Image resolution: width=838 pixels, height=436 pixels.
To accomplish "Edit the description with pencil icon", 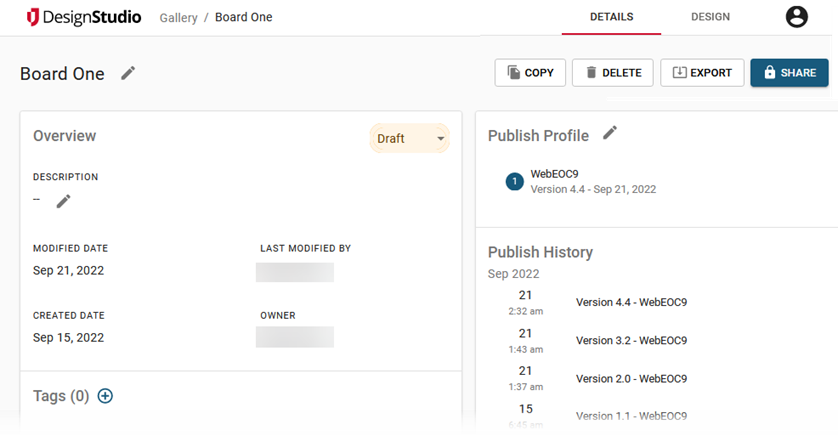I will 64,201.
